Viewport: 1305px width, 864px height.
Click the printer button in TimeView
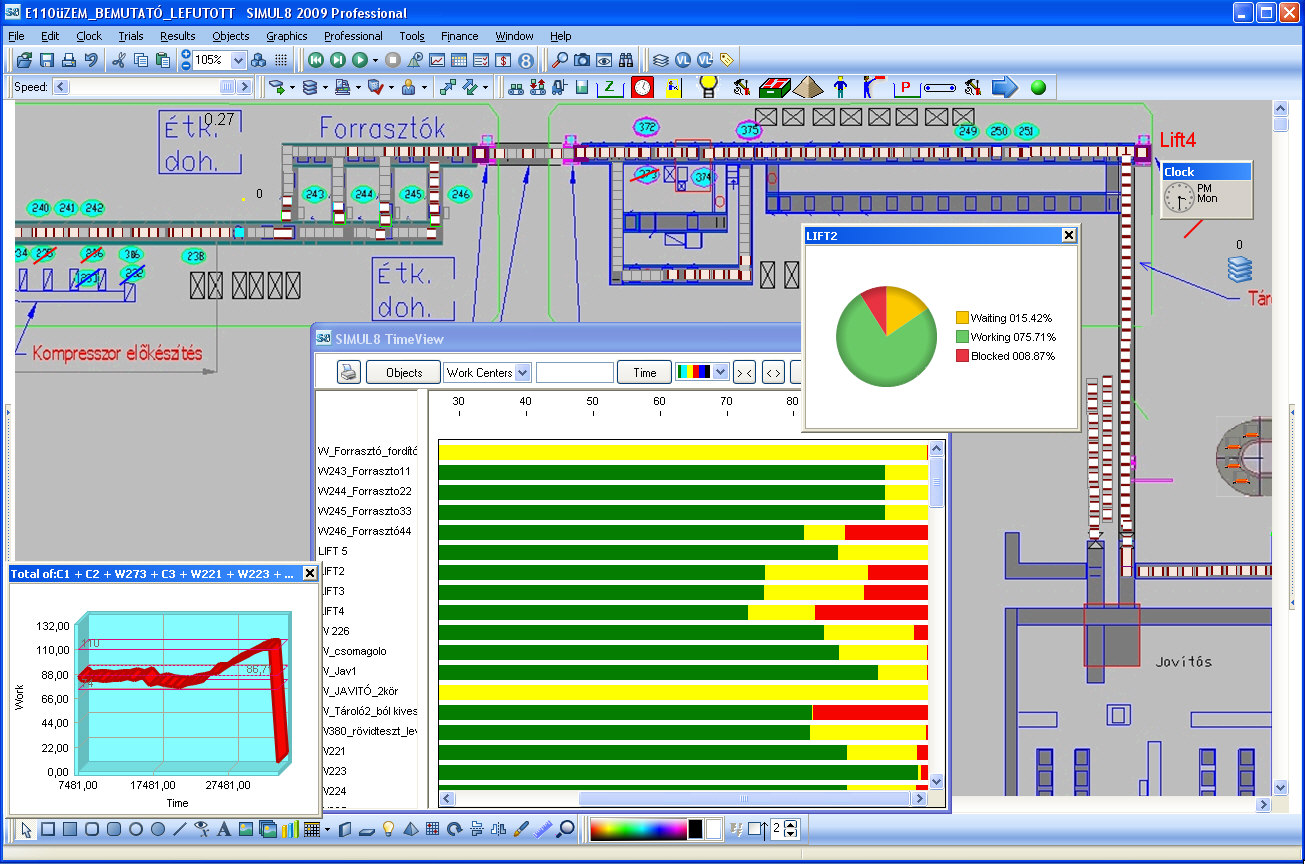point(348,373)
